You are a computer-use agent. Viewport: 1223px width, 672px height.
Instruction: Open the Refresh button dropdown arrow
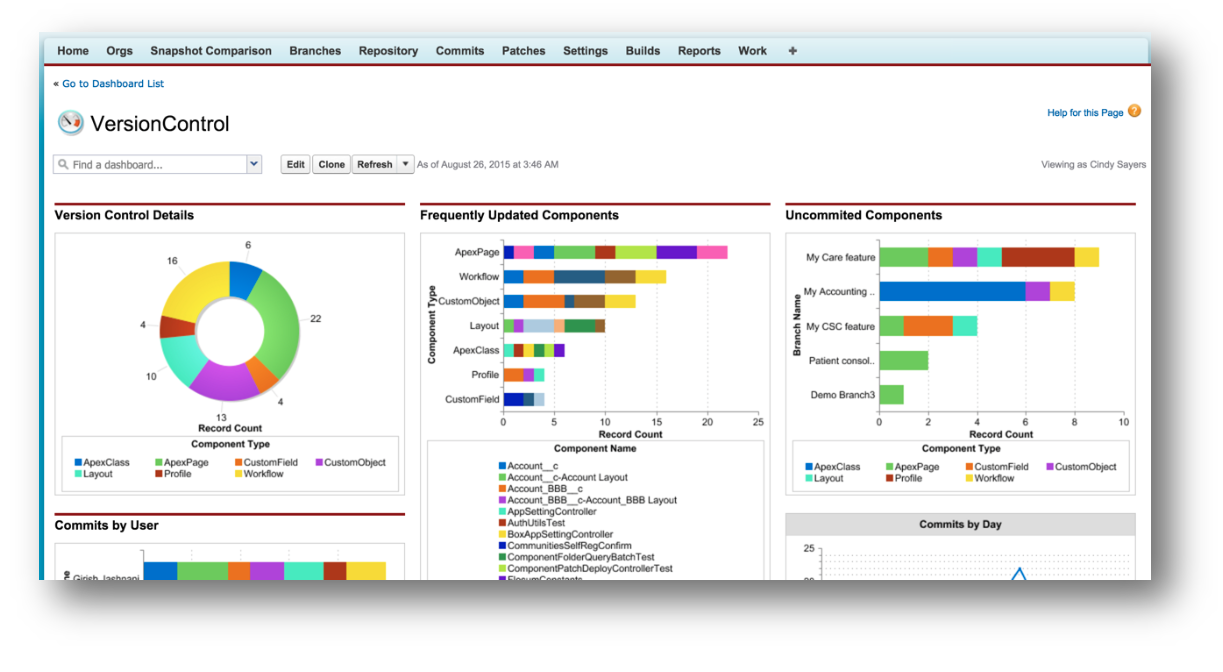coord(405,165)
